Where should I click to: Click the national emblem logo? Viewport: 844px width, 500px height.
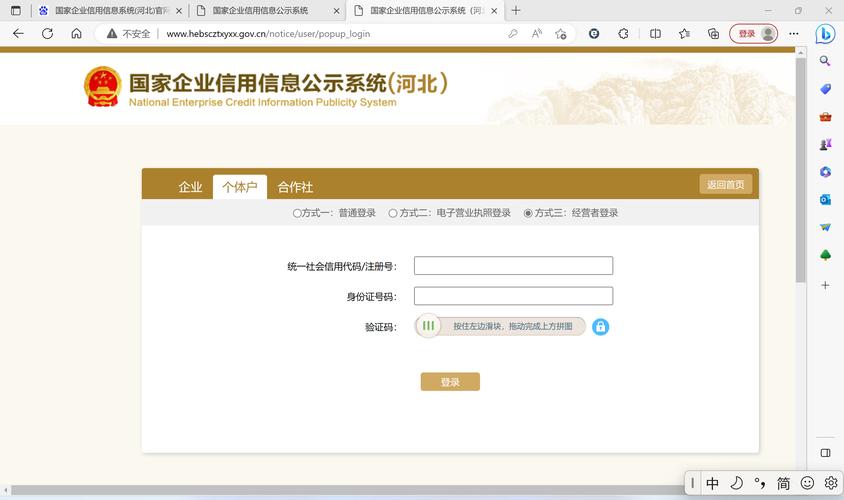(102, 86)
